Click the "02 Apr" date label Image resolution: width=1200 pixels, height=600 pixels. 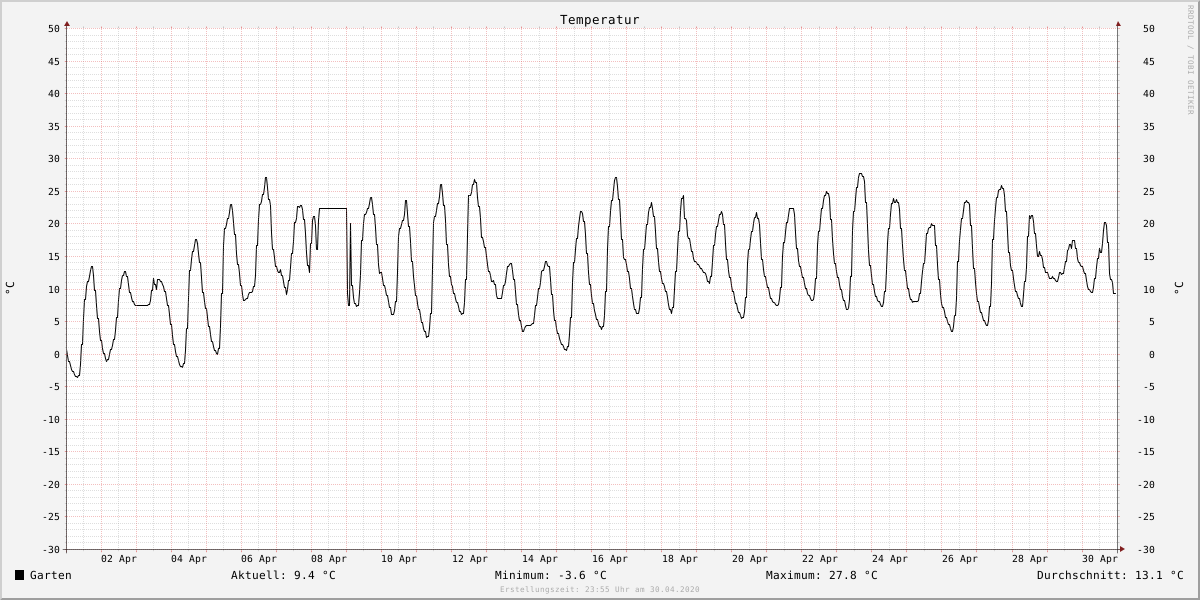point(119,559)
